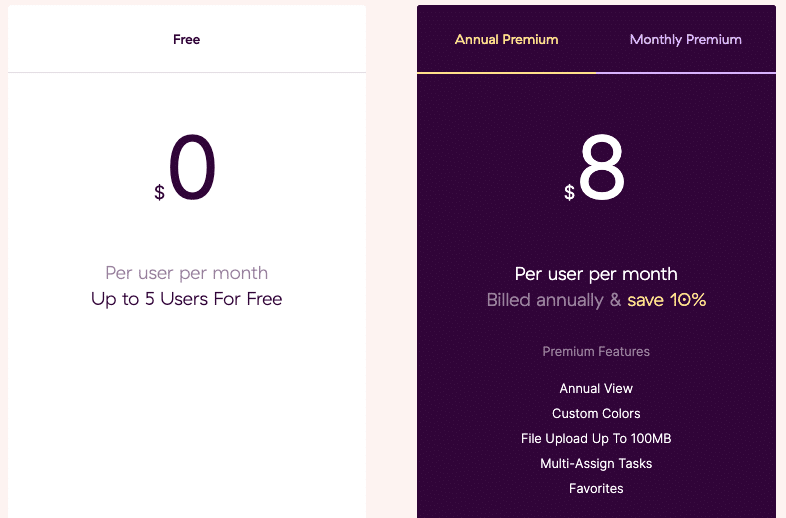Viewport: 786px width, 518px height.
Task: Click the yellow underline beneath Annual Premium
Action: pos(506,73)
